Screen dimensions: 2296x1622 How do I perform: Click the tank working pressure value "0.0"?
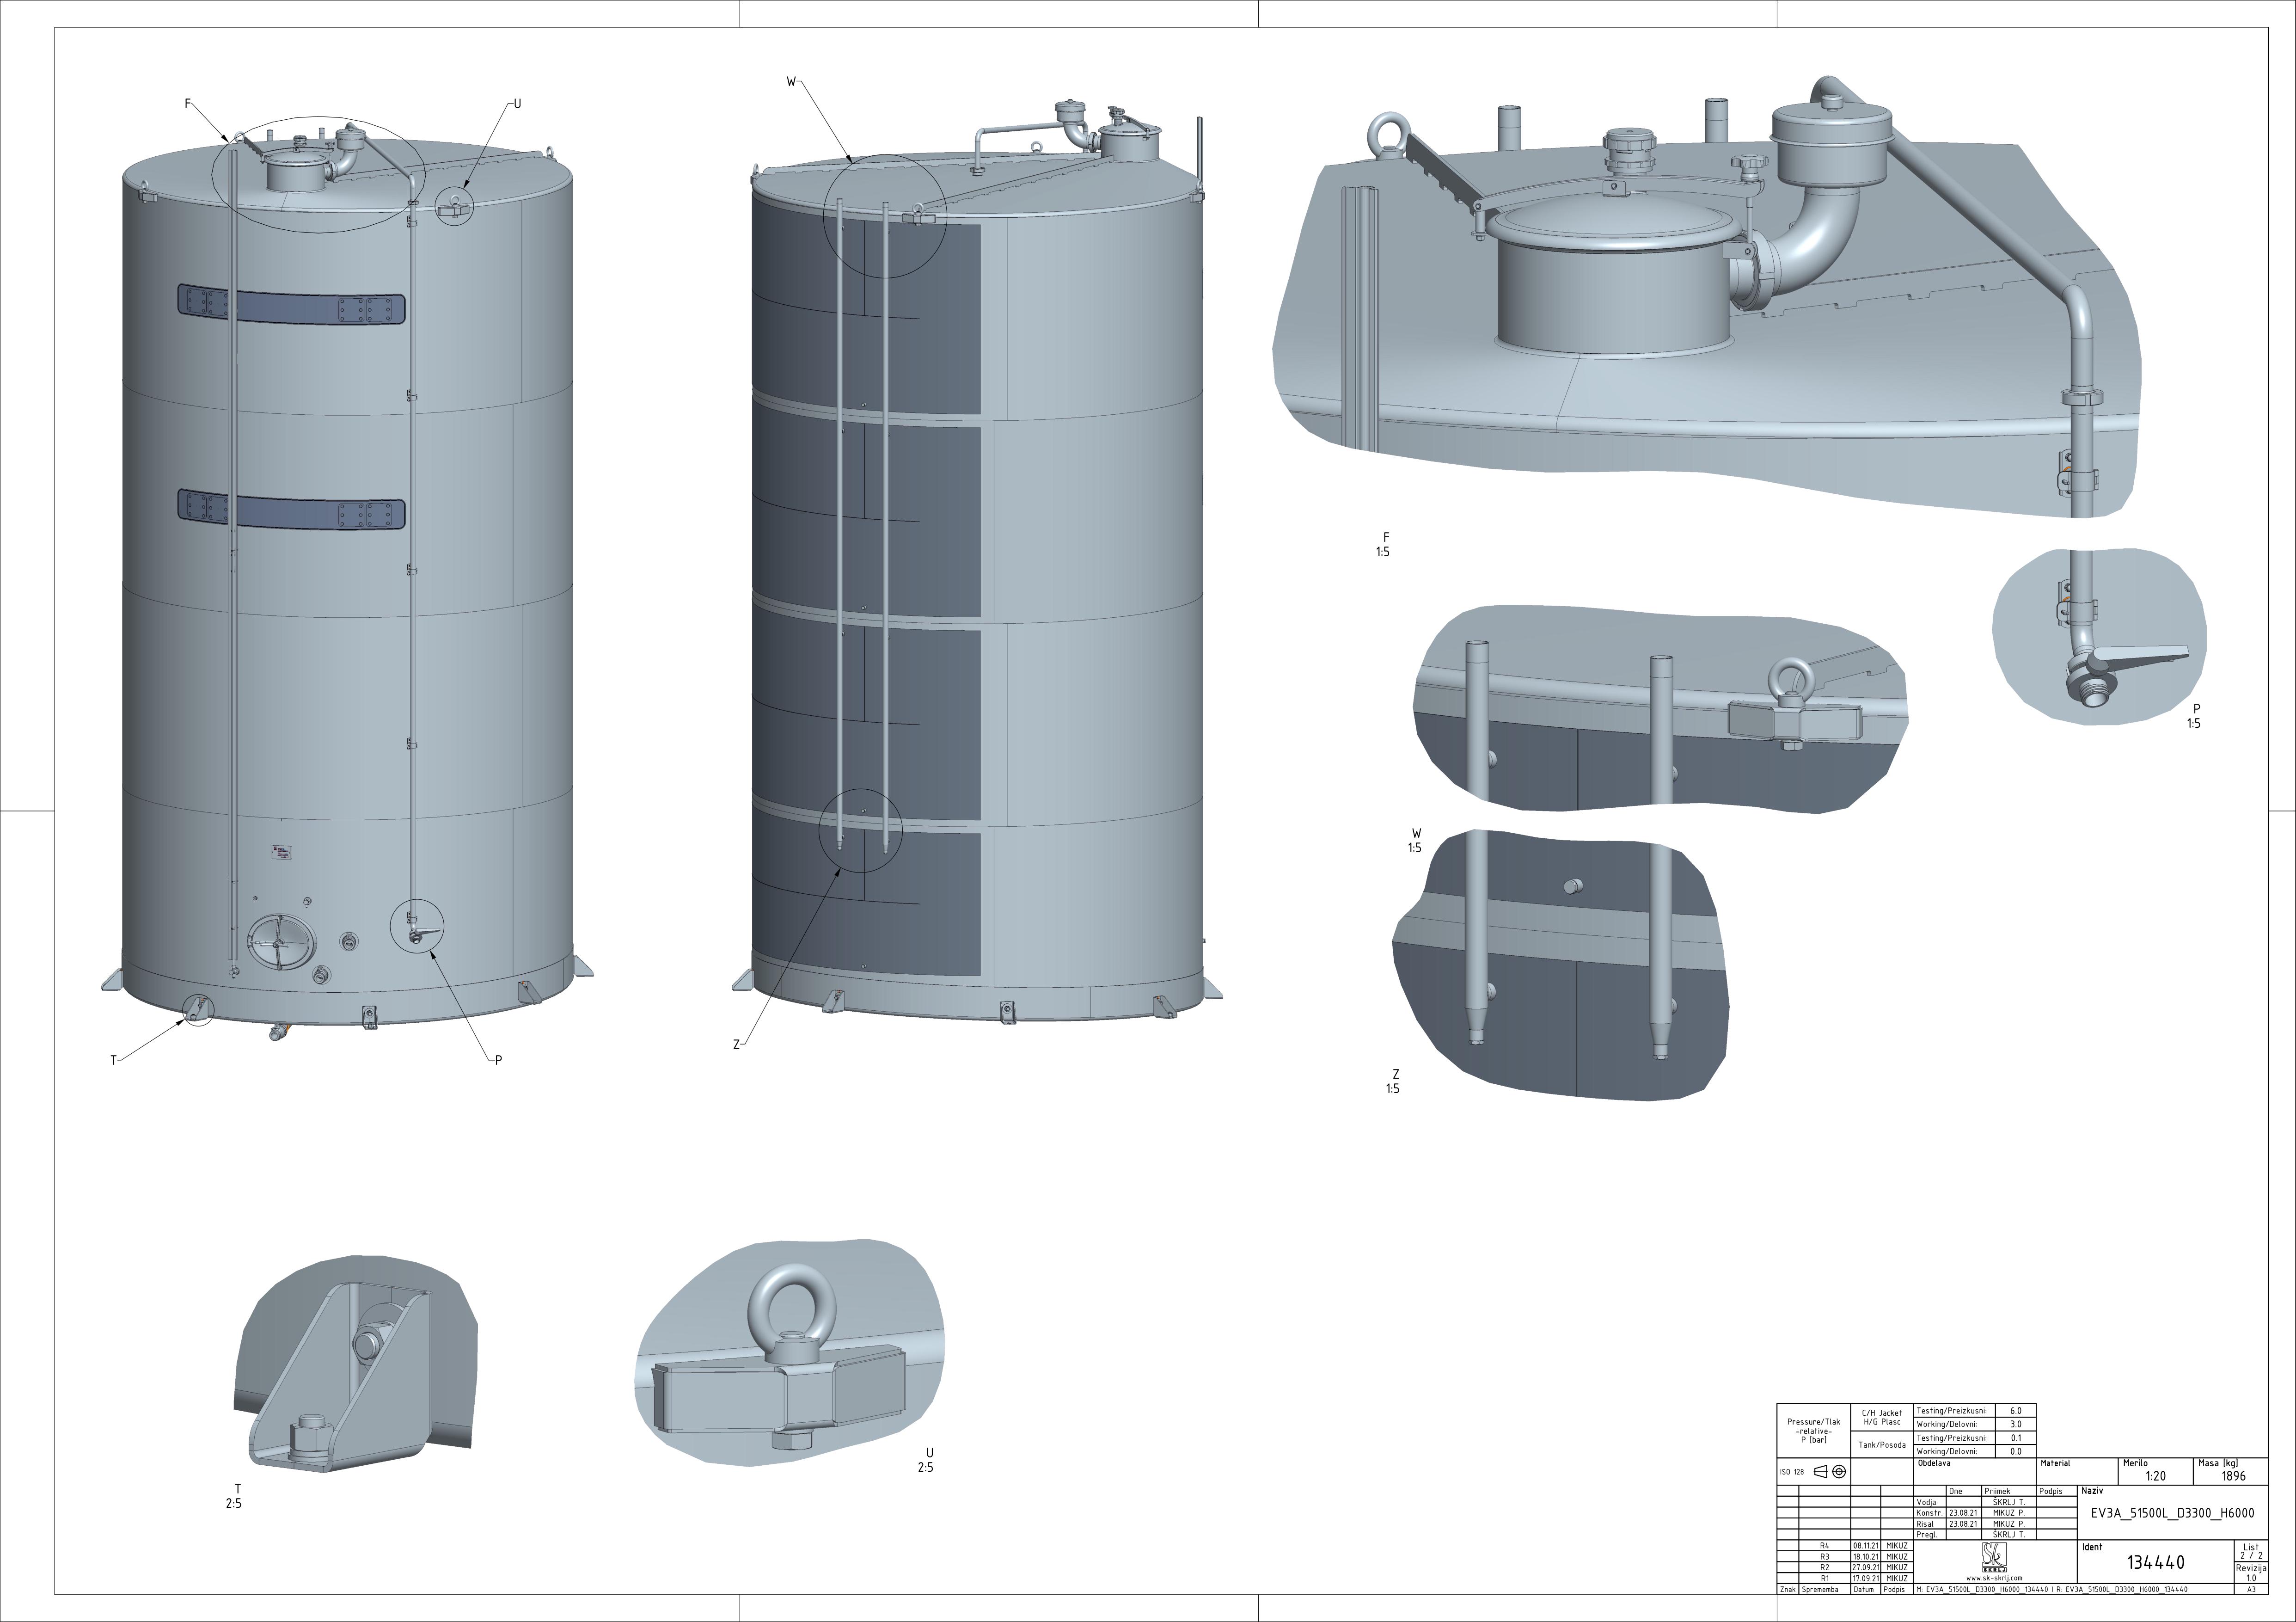(2015, 1451)
